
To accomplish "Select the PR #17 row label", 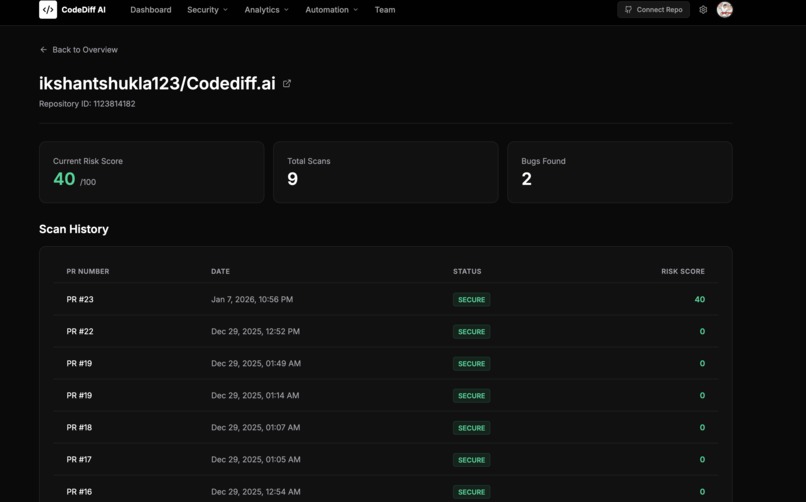I will point(79,459).
